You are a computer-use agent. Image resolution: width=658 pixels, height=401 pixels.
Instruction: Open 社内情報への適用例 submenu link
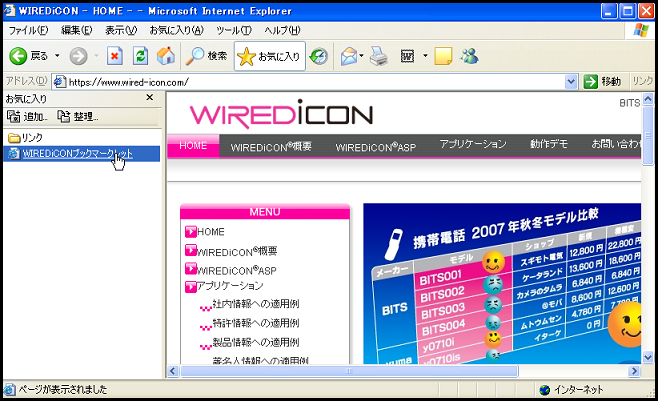(x=256, y=304)
